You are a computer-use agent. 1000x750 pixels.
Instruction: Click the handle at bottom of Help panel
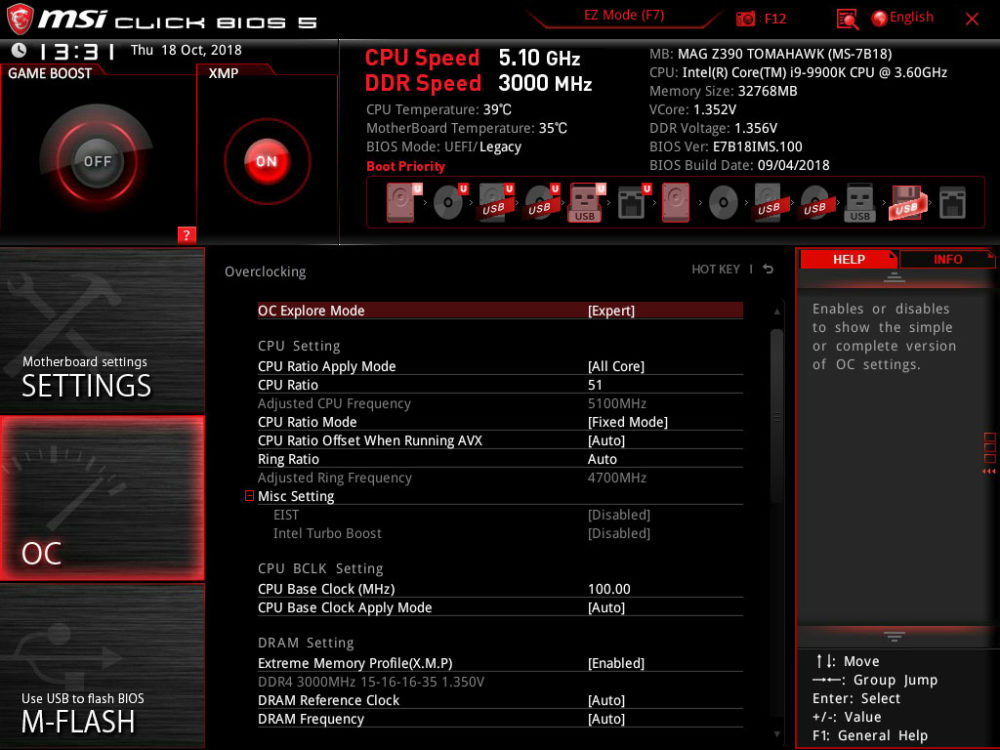(893, 636)
